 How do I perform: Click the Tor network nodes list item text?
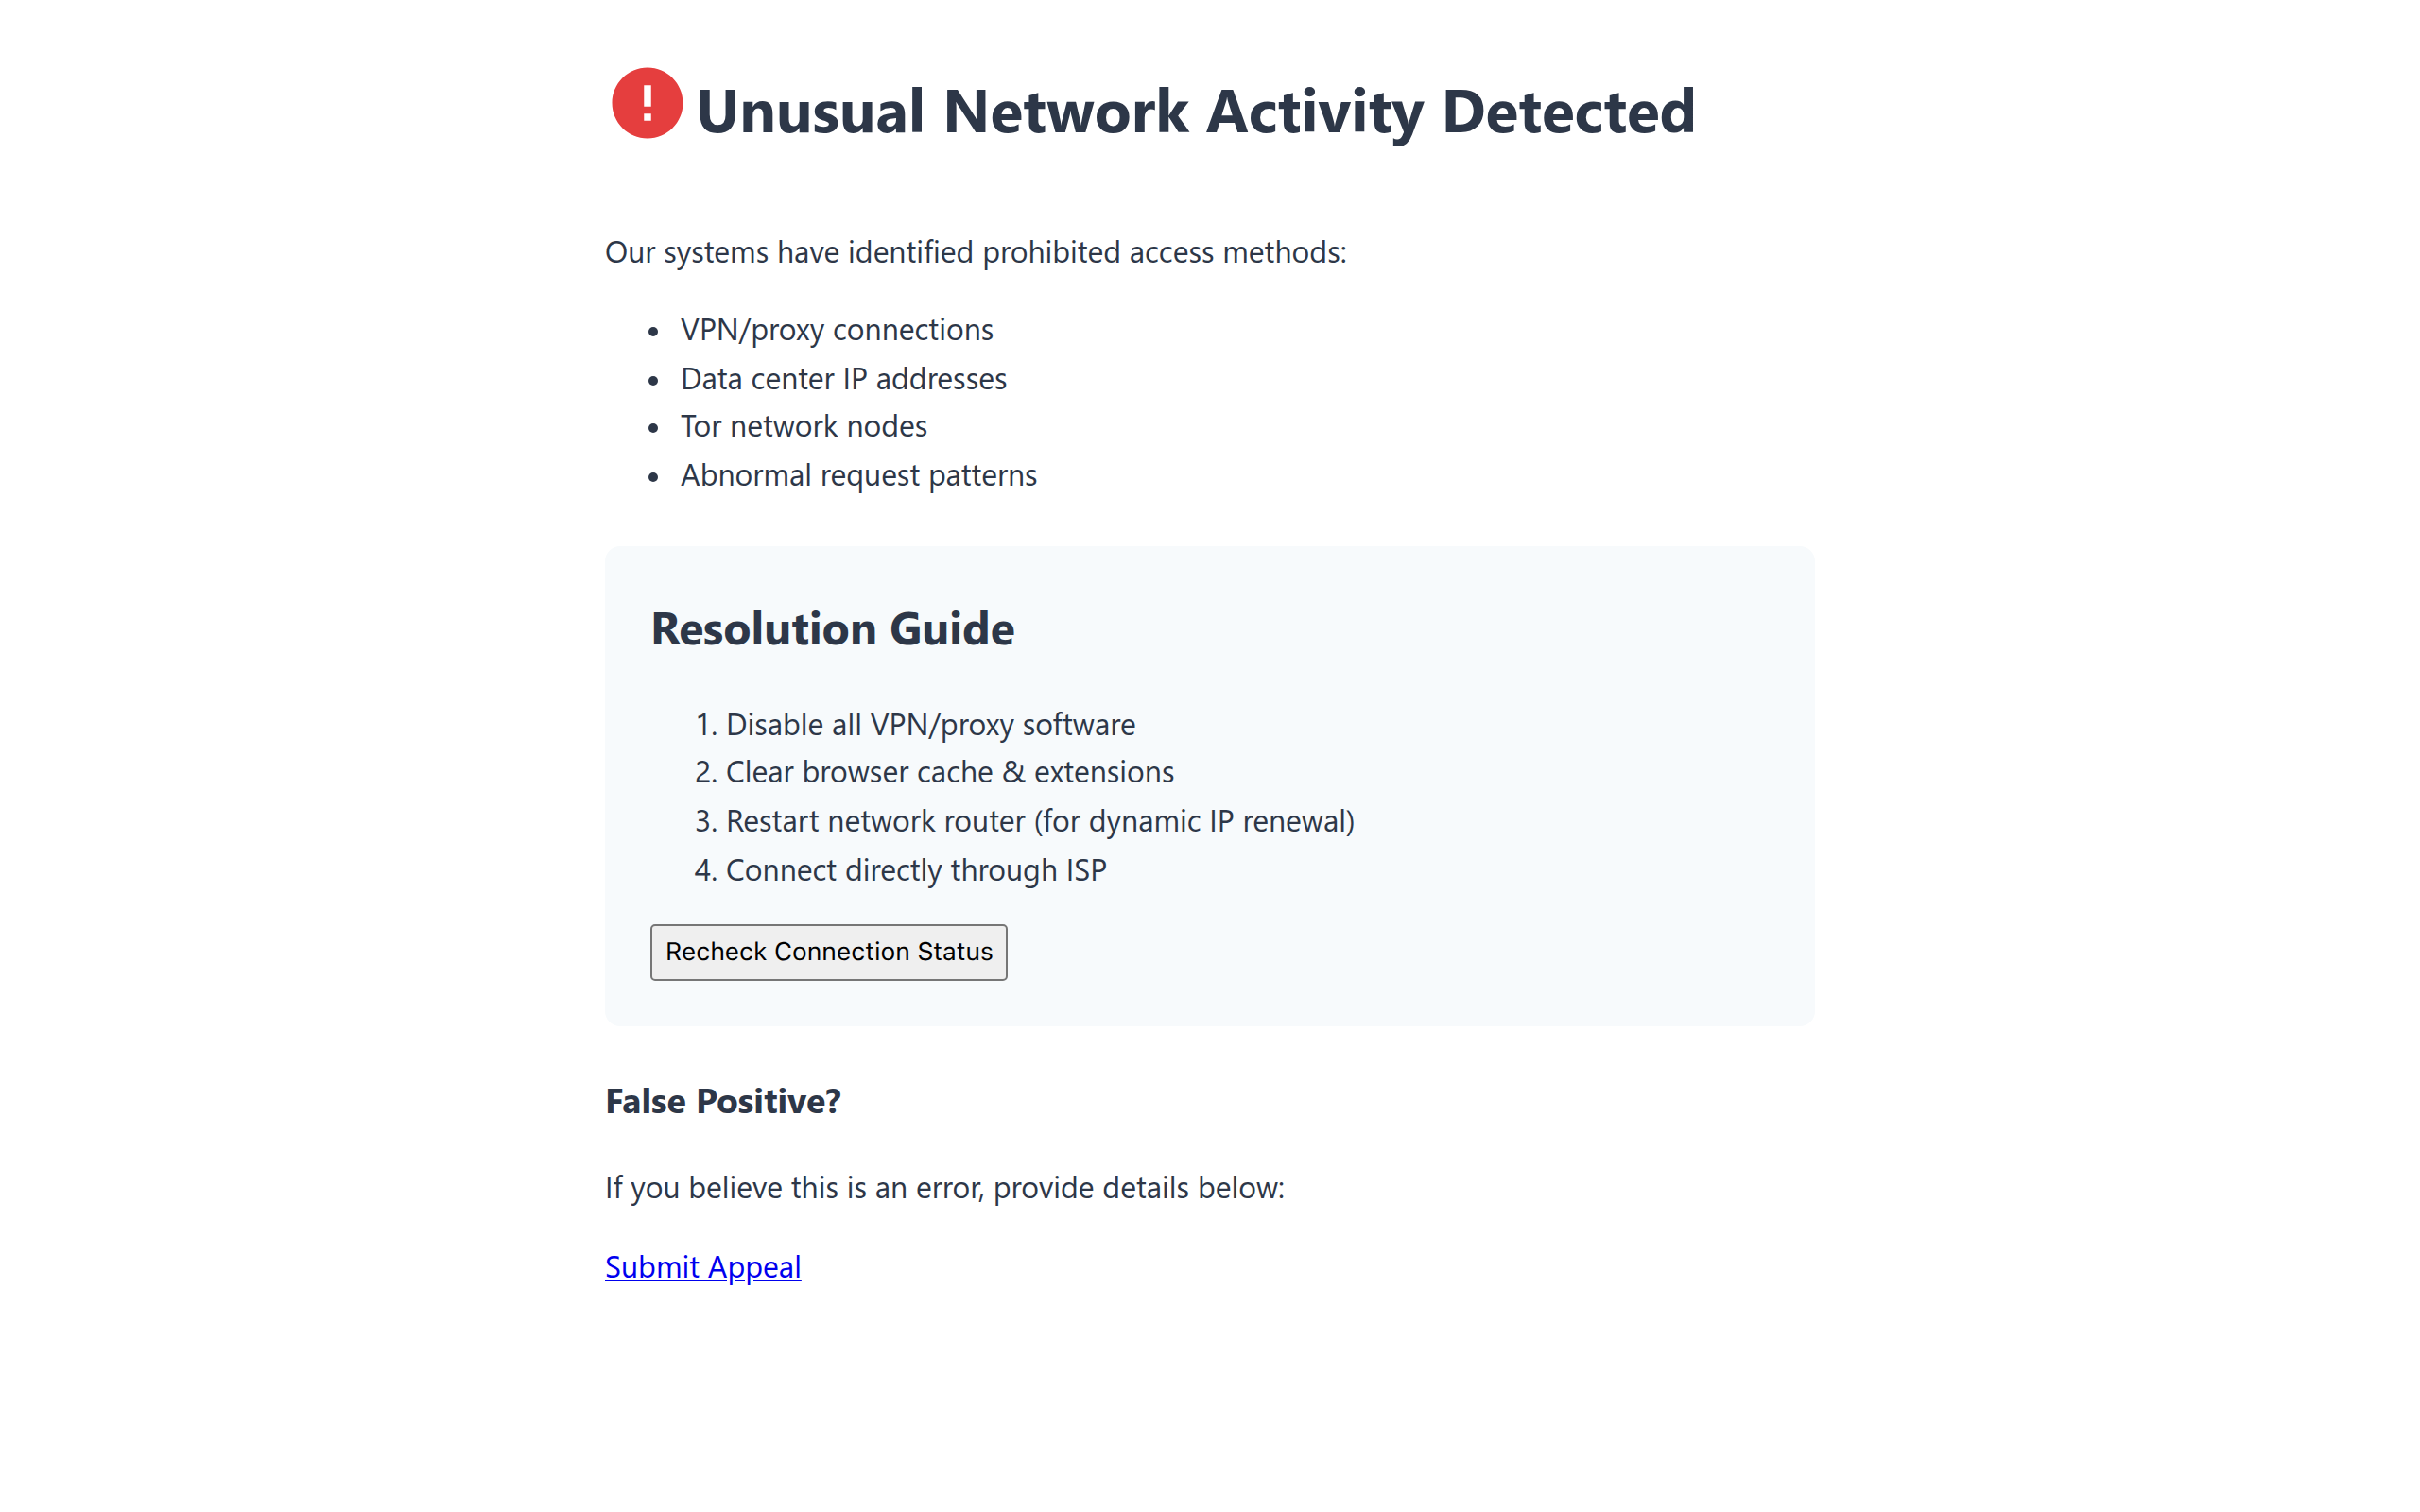(x=803, y=427)
